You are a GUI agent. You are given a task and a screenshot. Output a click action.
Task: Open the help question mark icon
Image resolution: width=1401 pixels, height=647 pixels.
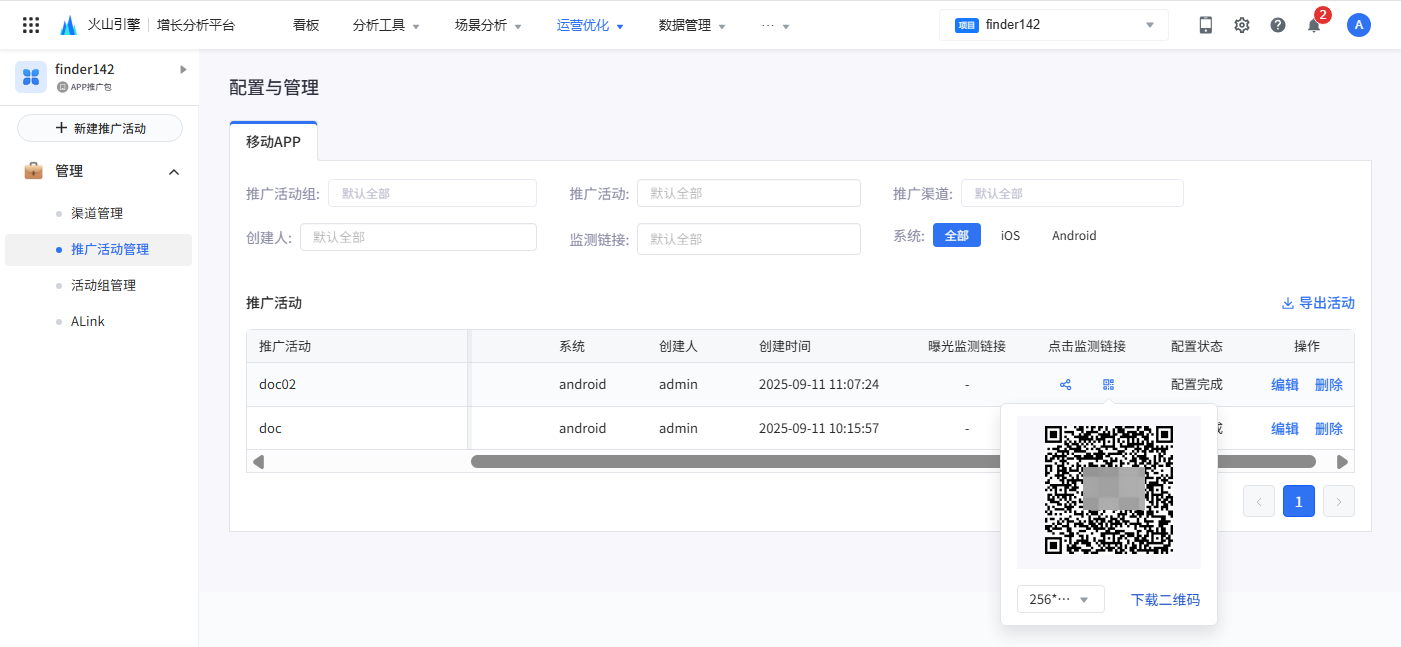pos(1278,25)
